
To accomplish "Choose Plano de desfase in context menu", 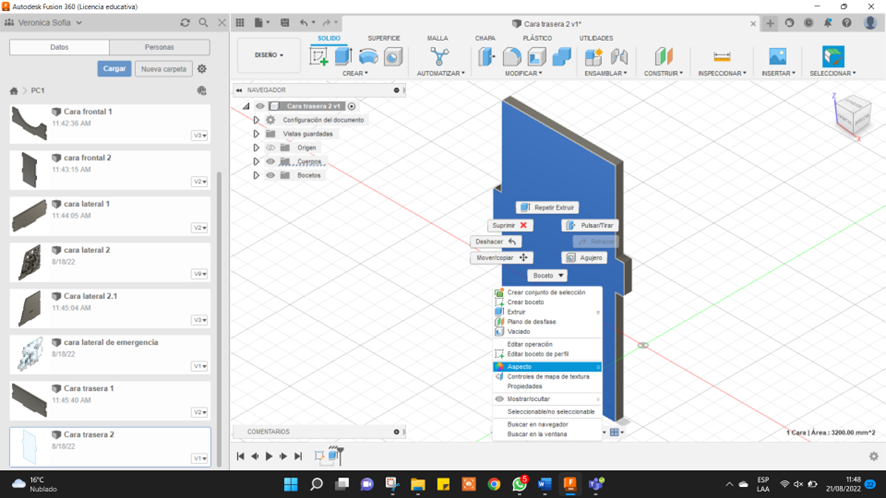I will 547,322.
